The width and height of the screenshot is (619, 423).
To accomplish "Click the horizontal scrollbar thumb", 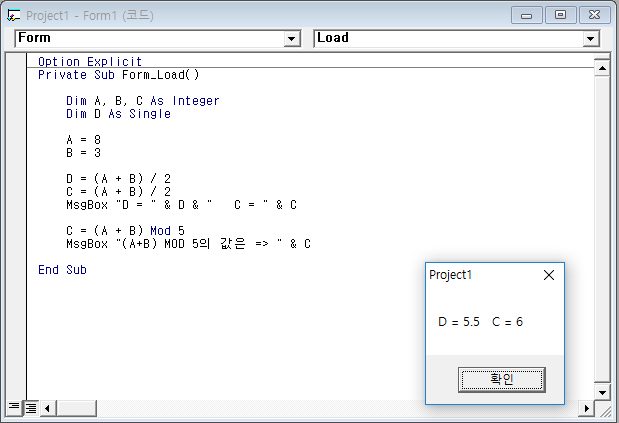I will pos(77,408).
